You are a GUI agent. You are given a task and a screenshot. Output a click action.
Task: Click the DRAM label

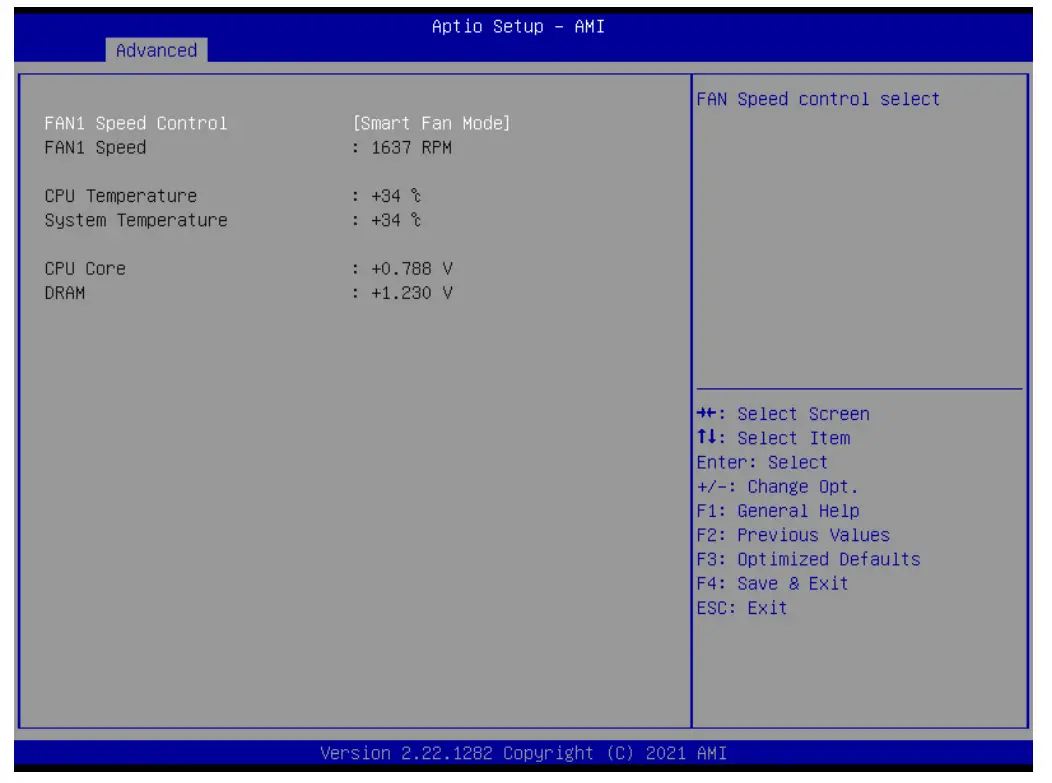64,293
